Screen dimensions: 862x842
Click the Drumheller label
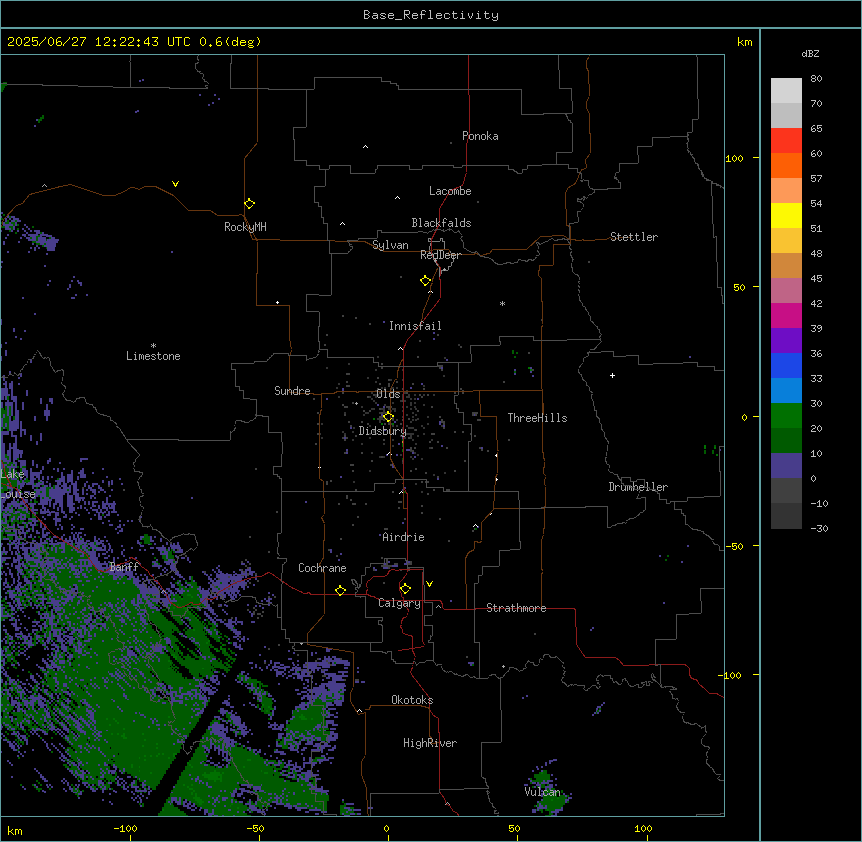638,487
